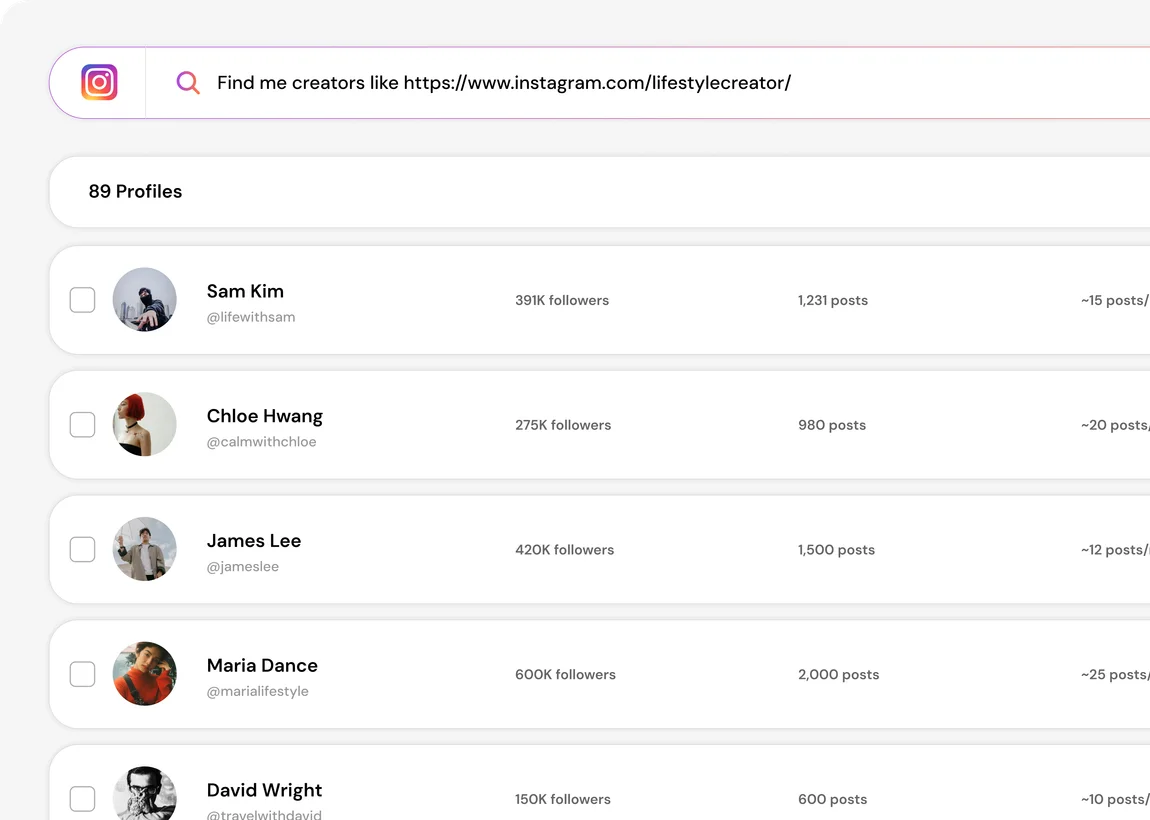Select the James Lee row checkbox
The image size is (1150, 820).
[x=82, y=549]
